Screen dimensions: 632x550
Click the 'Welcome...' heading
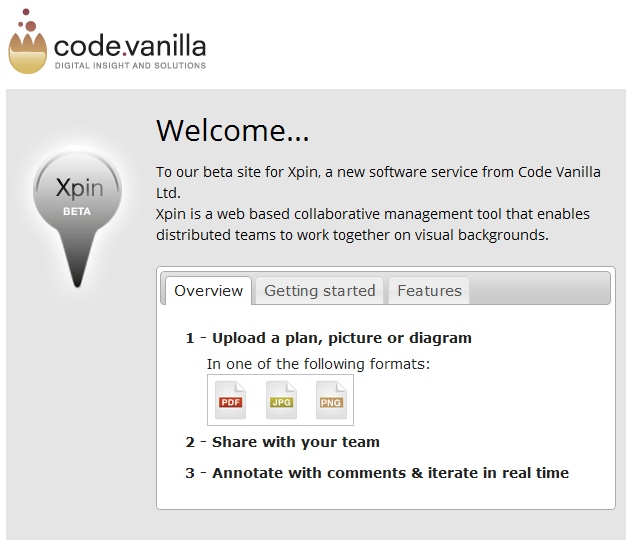[233, 131]
